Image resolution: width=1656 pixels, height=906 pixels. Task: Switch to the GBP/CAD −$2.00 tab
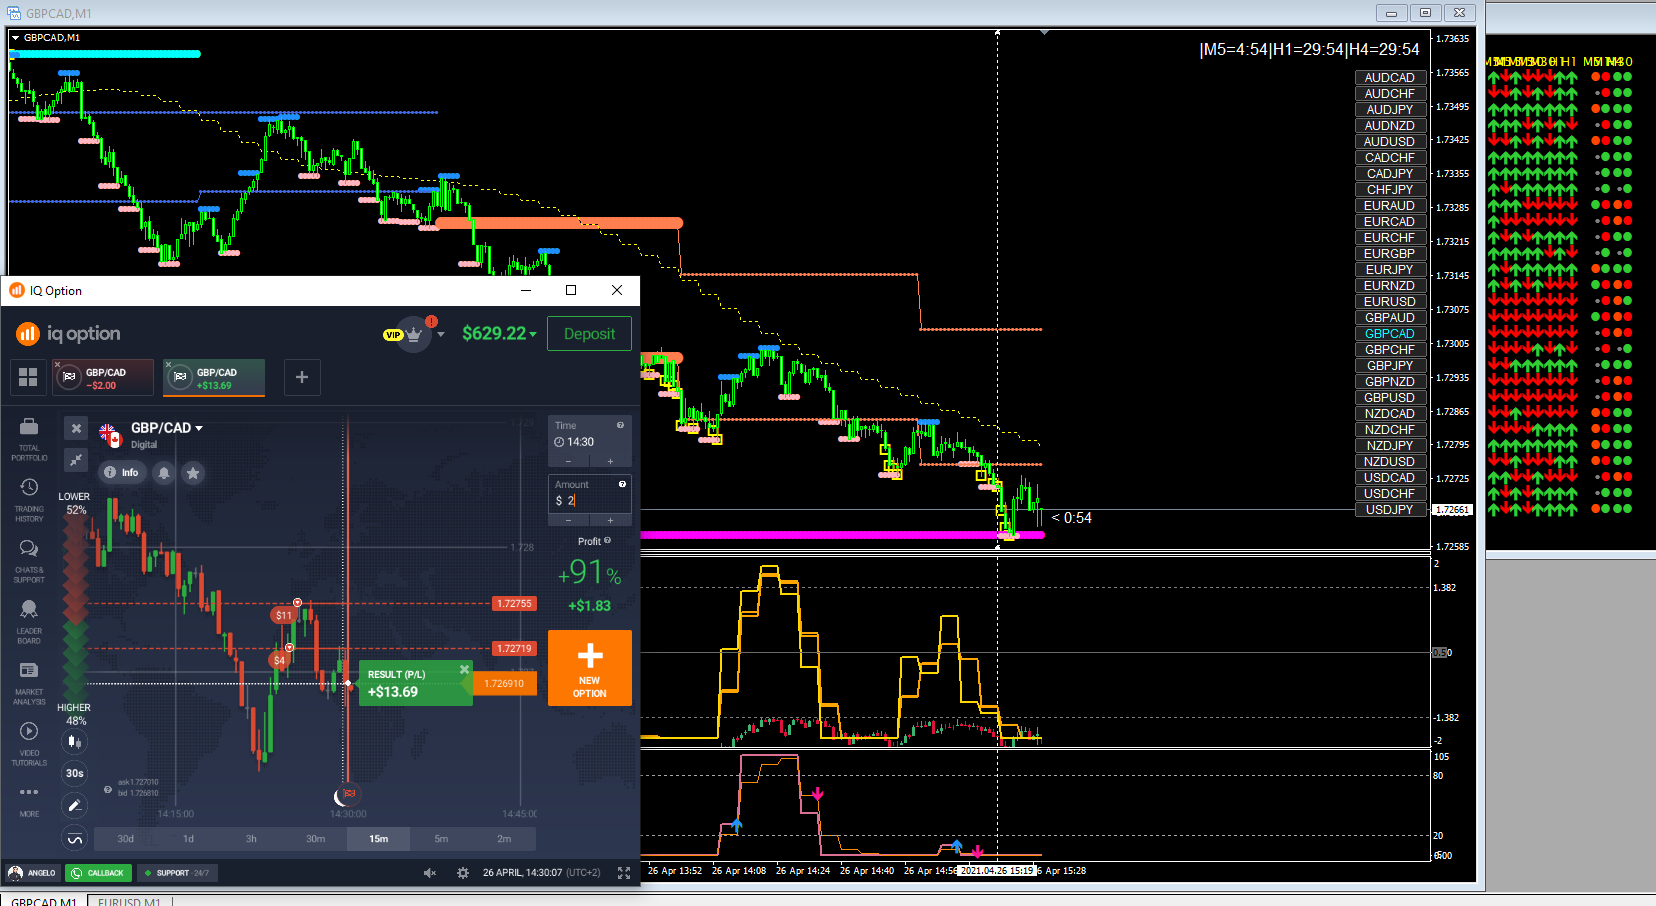click(x=104, y=378)
